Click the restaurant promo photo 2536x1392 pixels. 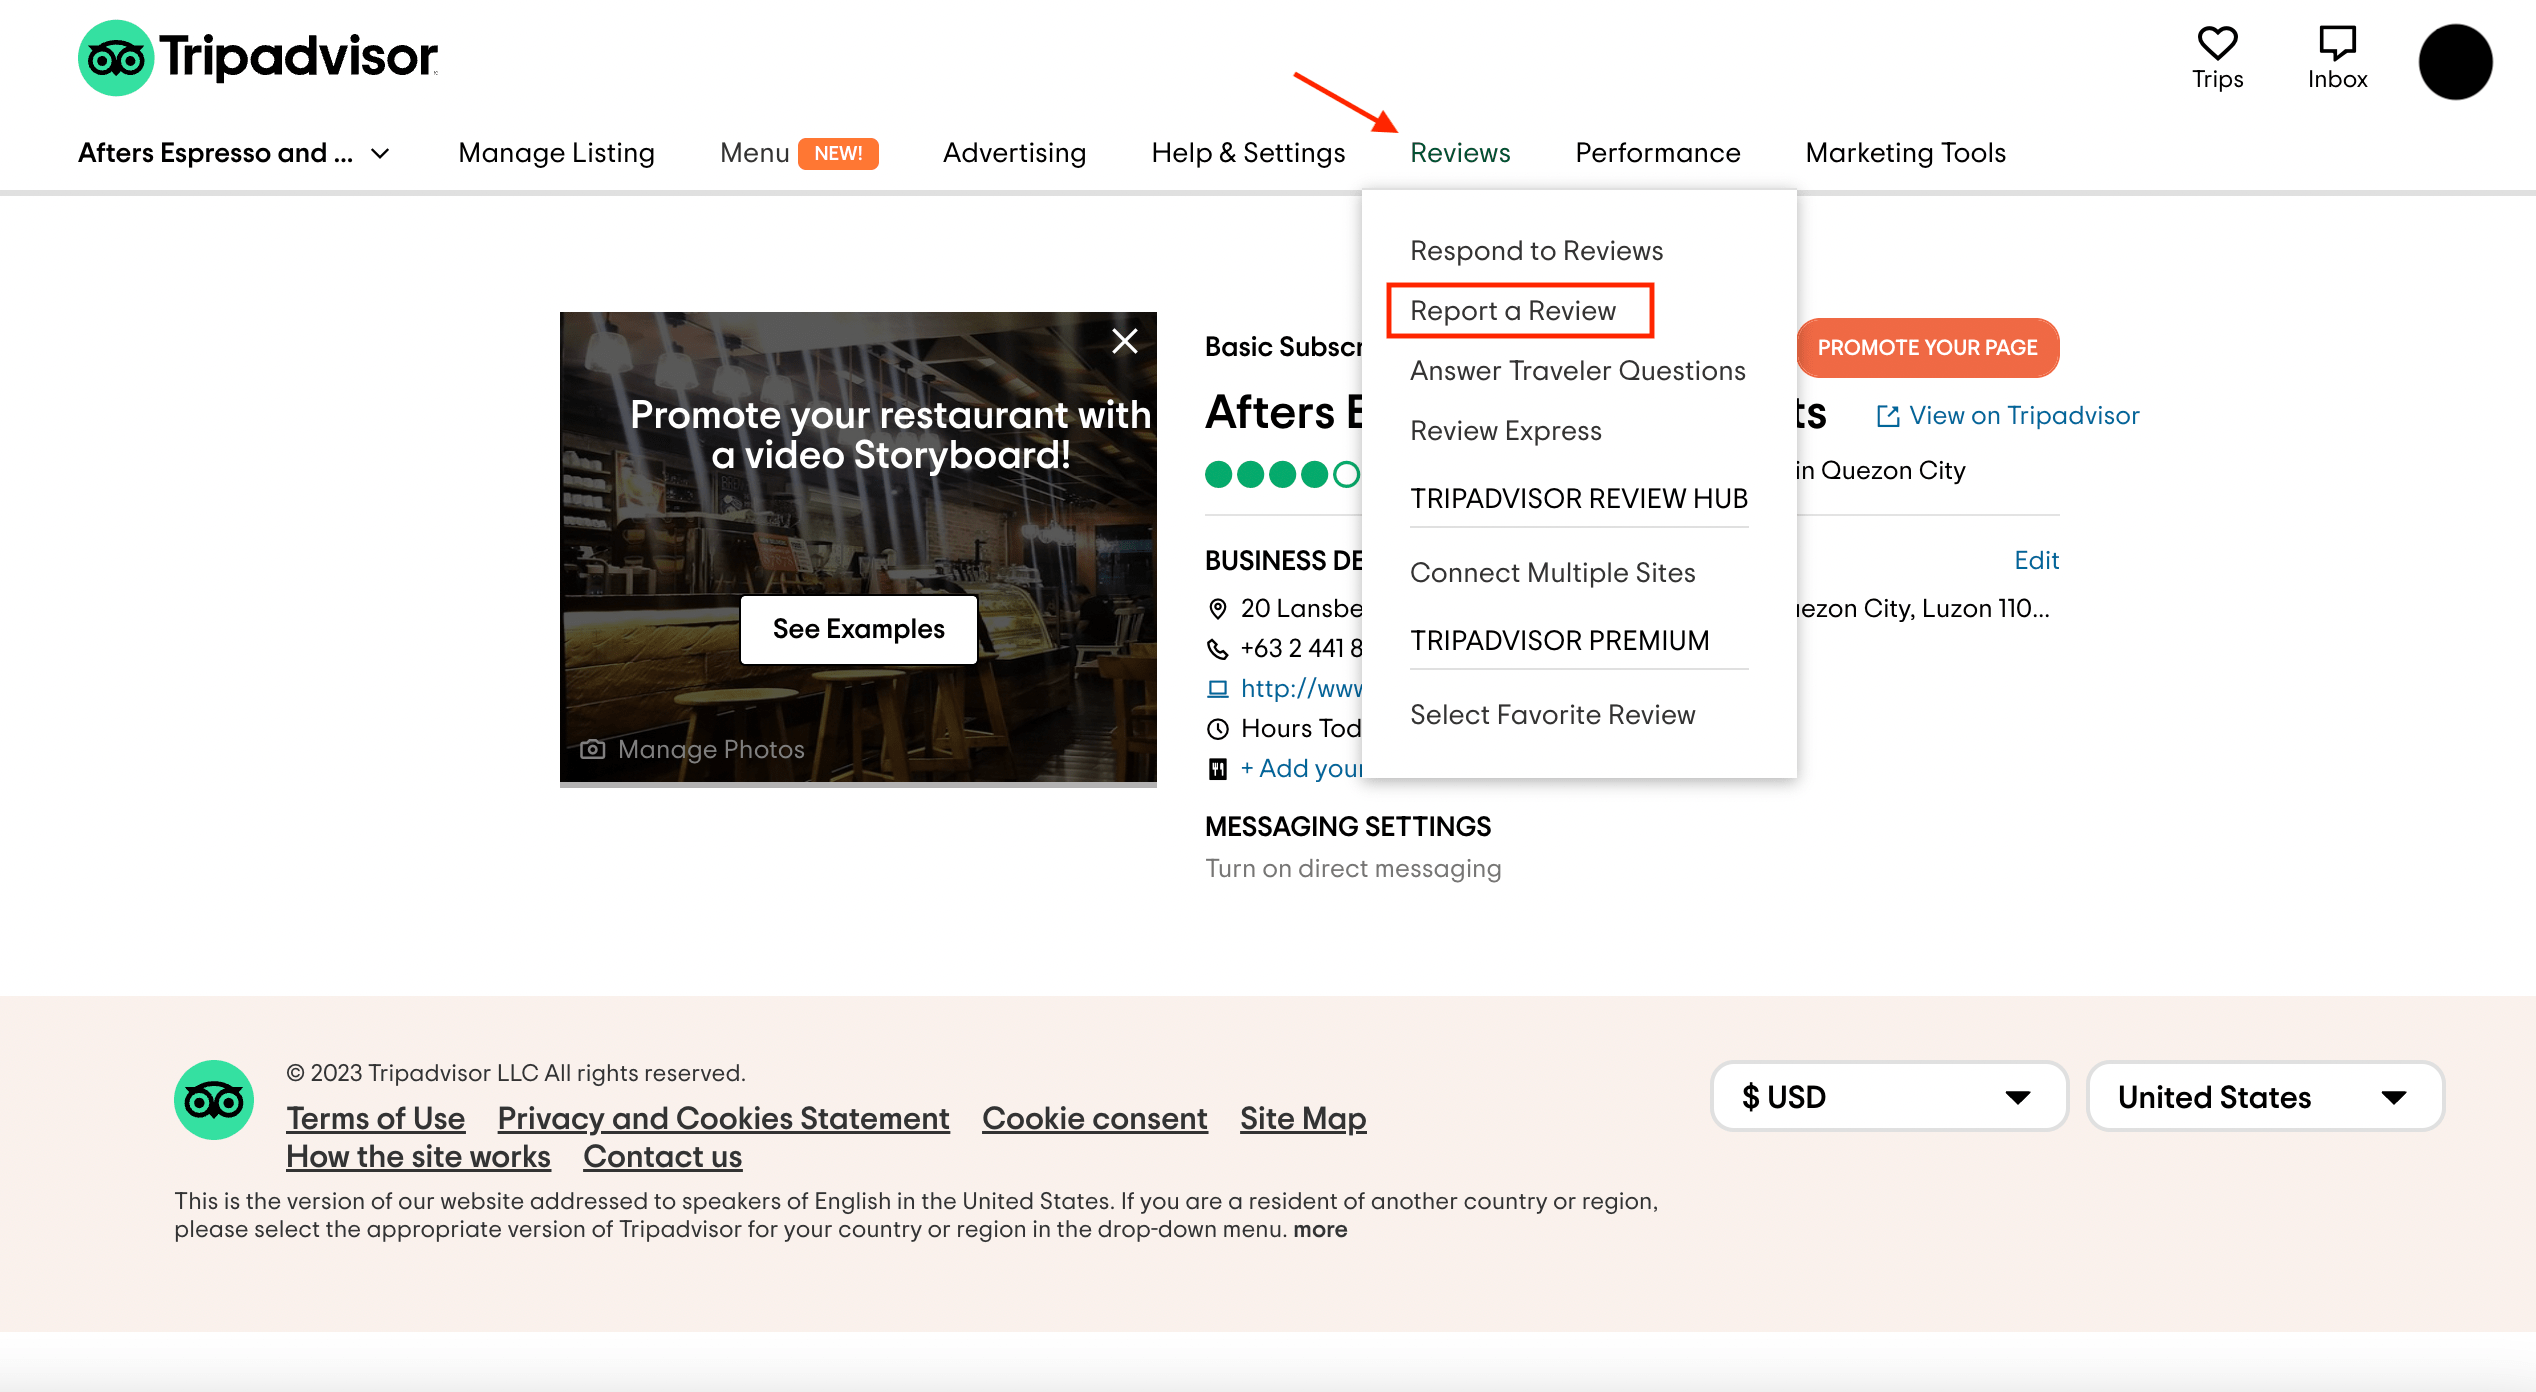point(858,548)
